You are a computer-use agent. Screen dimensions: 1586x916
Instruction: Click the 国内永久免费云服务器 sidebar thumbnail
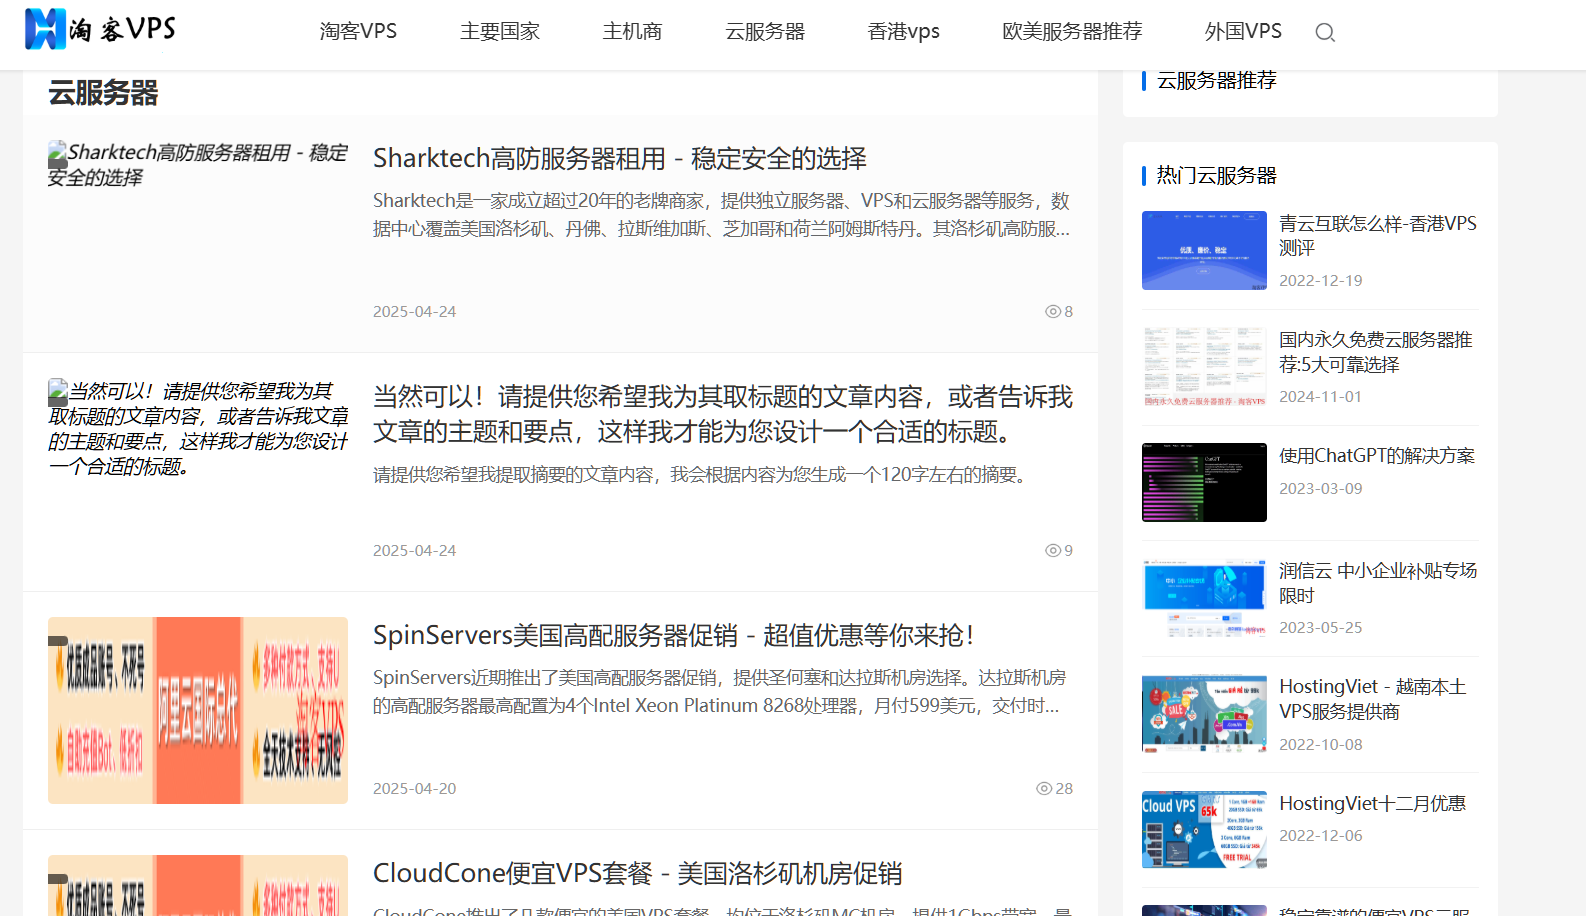pyautogui.click(x=1204, y=367)
